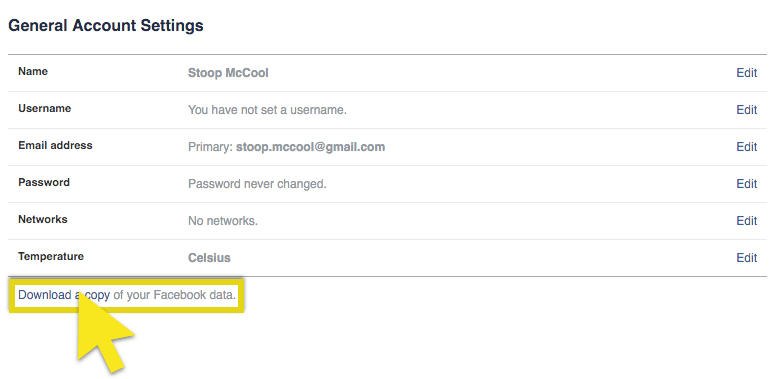Click the General Account Settings heading
Screen dimensions: 782x379
(106, 25)
